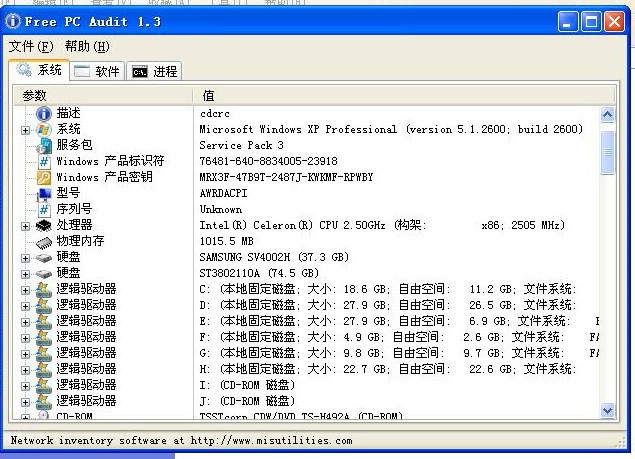This screenshot has height=459, width=635.
Task: Click logical drive icon for G: row
Action: [44, 354]
